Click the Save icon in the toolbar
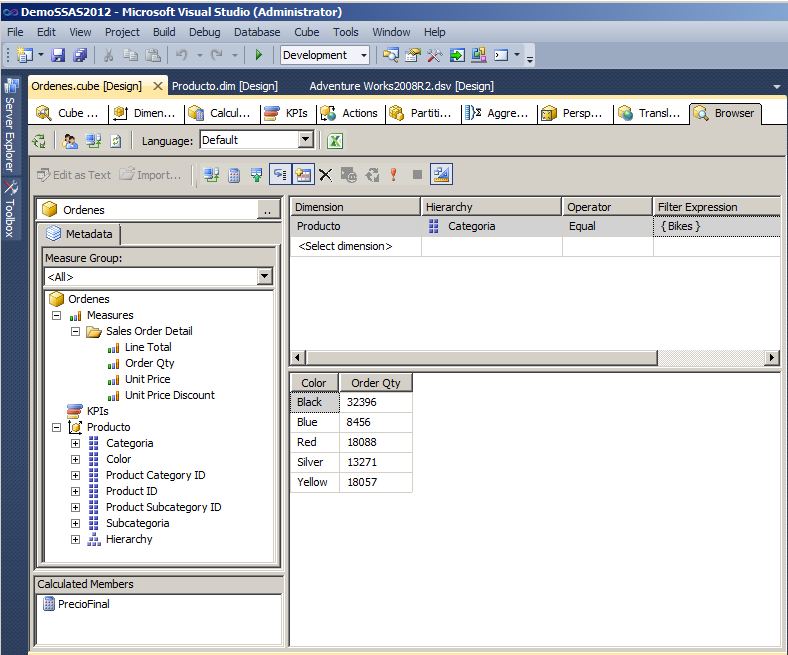Screen dimensions: 788x655 click(x=59, y=56)
